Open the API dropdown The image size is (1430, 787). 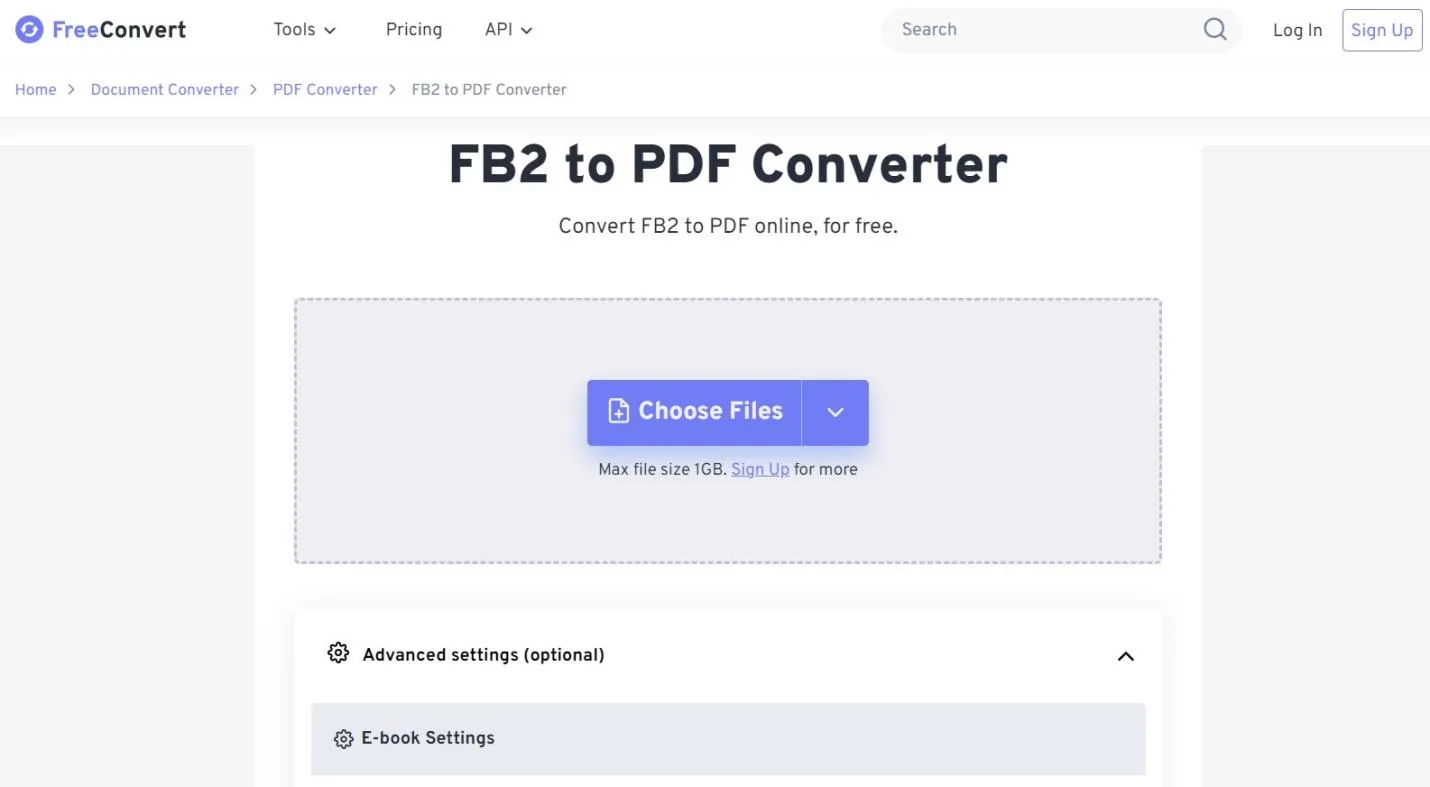coord(508,29)
